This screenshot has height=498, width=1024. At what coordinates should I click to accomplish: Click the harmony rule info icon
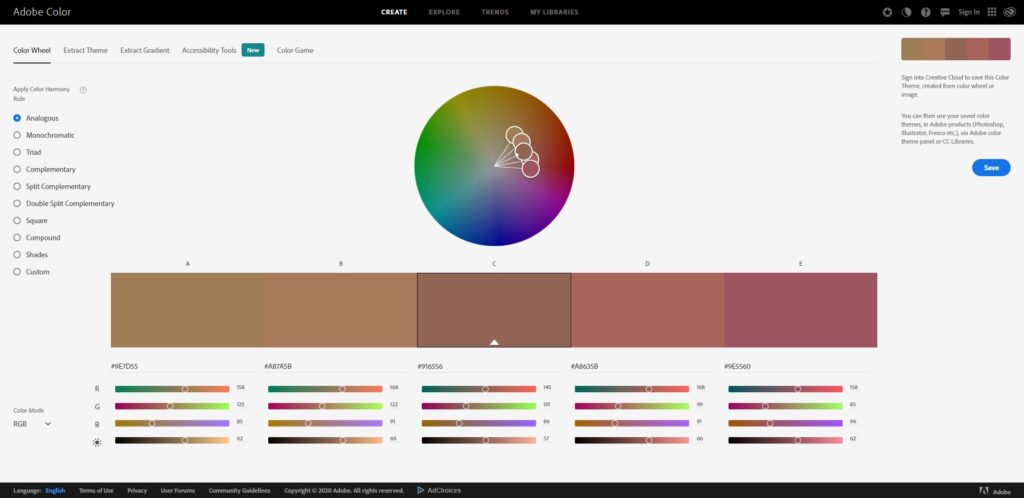(x=83, y=90)
